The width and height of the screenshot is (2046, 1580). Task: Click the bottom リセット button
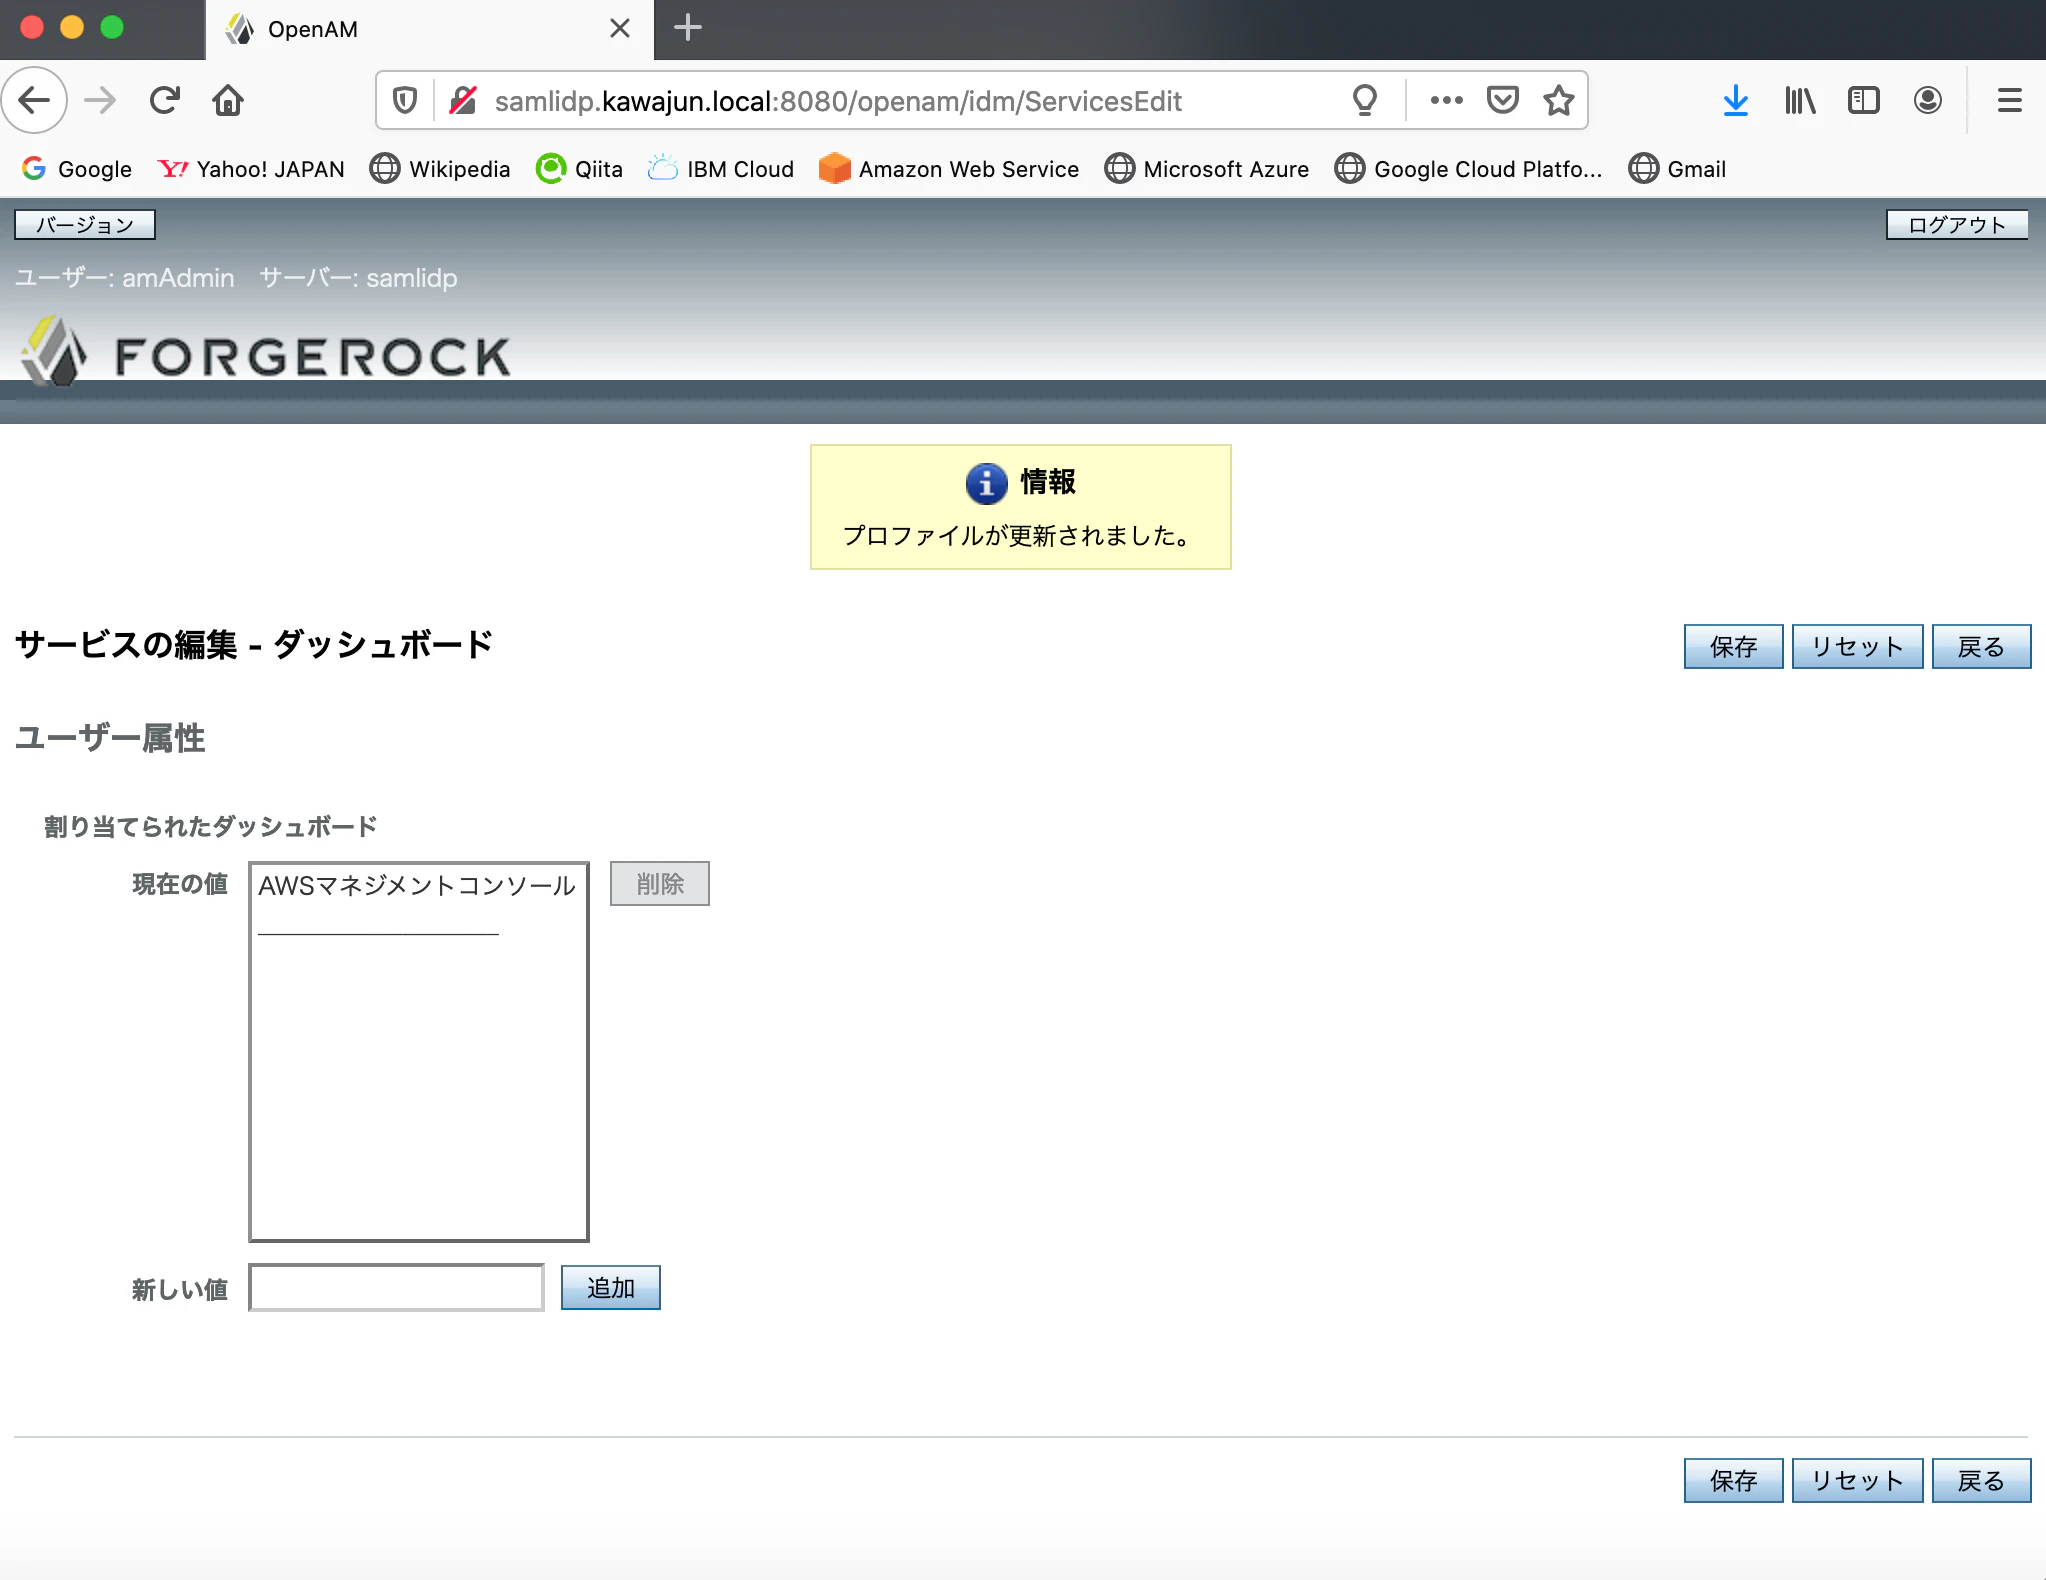point(1857,1481)
